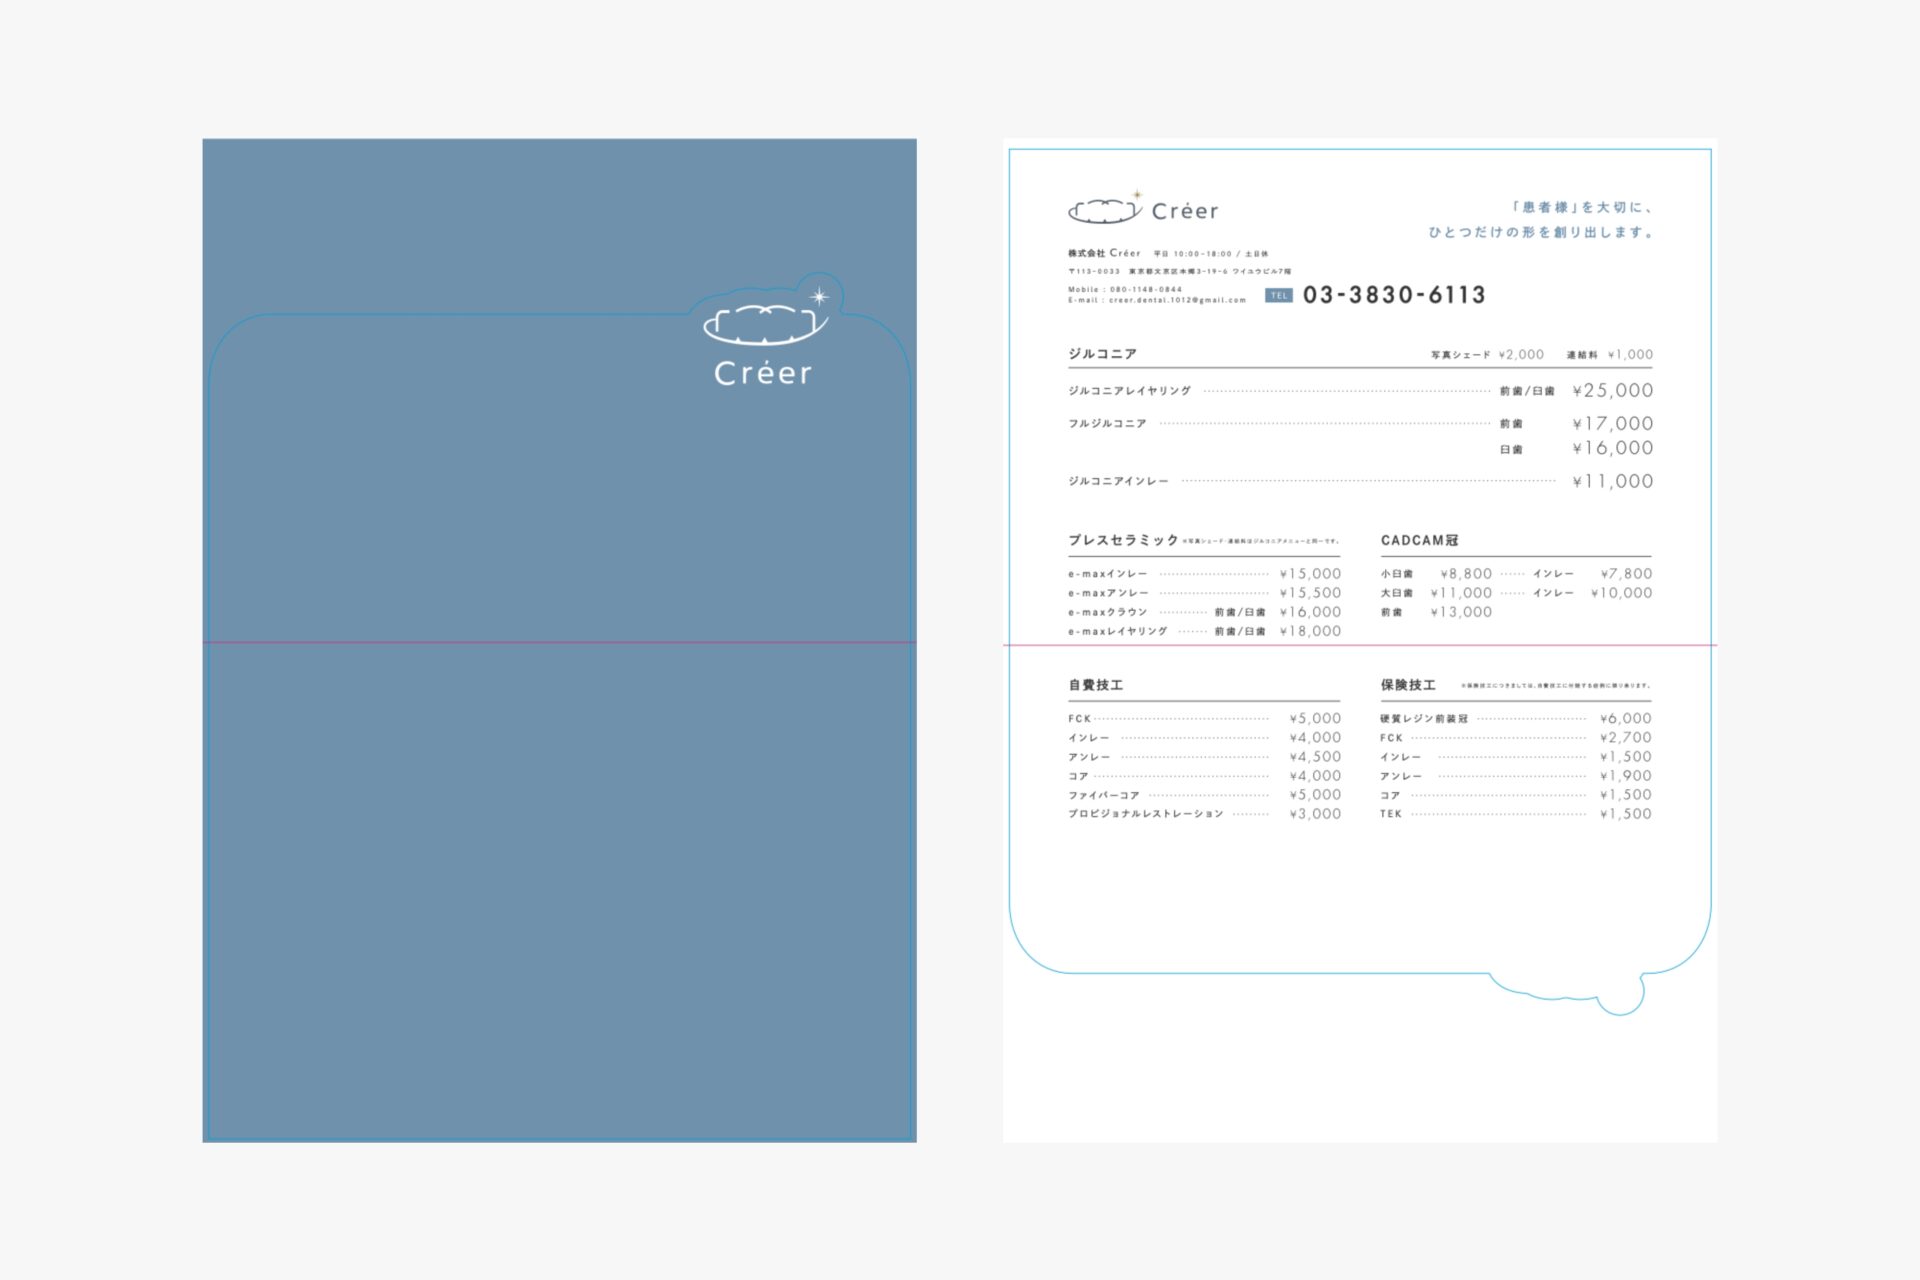Click the dark tooth logo on price sheet
1920x1280 pixels.
point(1105,211)
